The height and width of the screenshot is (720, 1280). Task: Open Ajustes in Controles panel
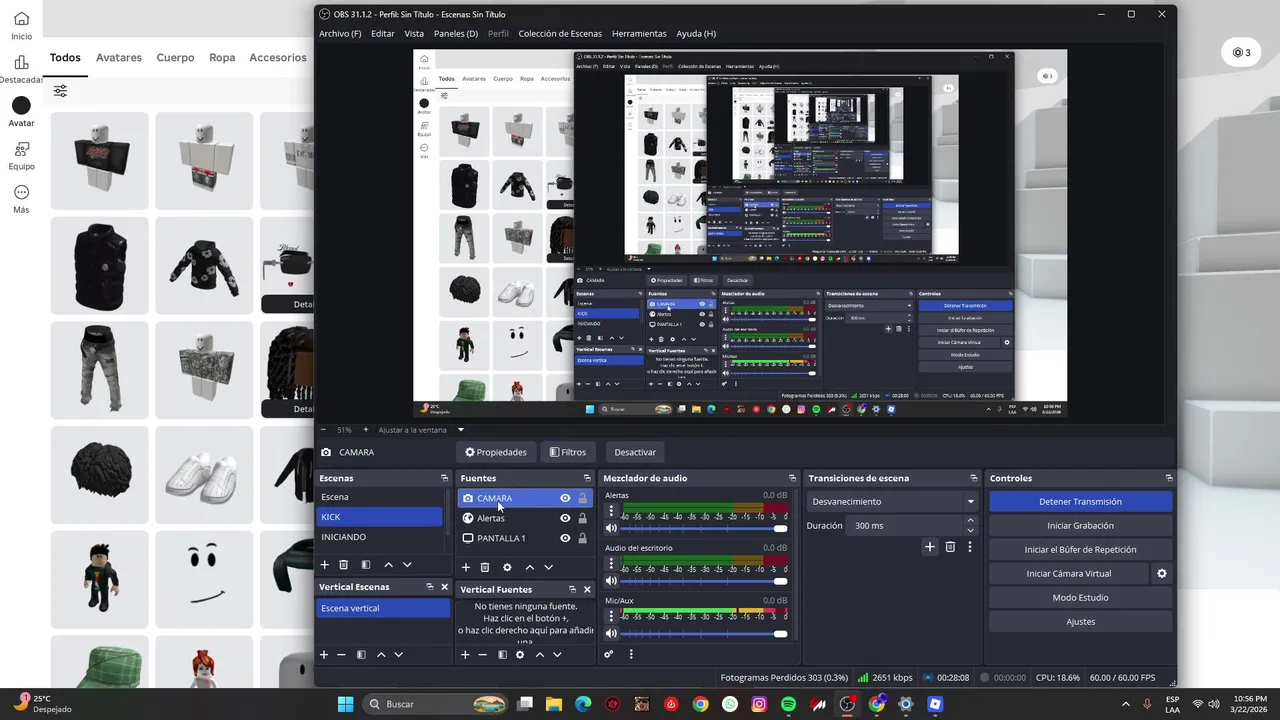pyautogui.click(x=1080, y=621)
